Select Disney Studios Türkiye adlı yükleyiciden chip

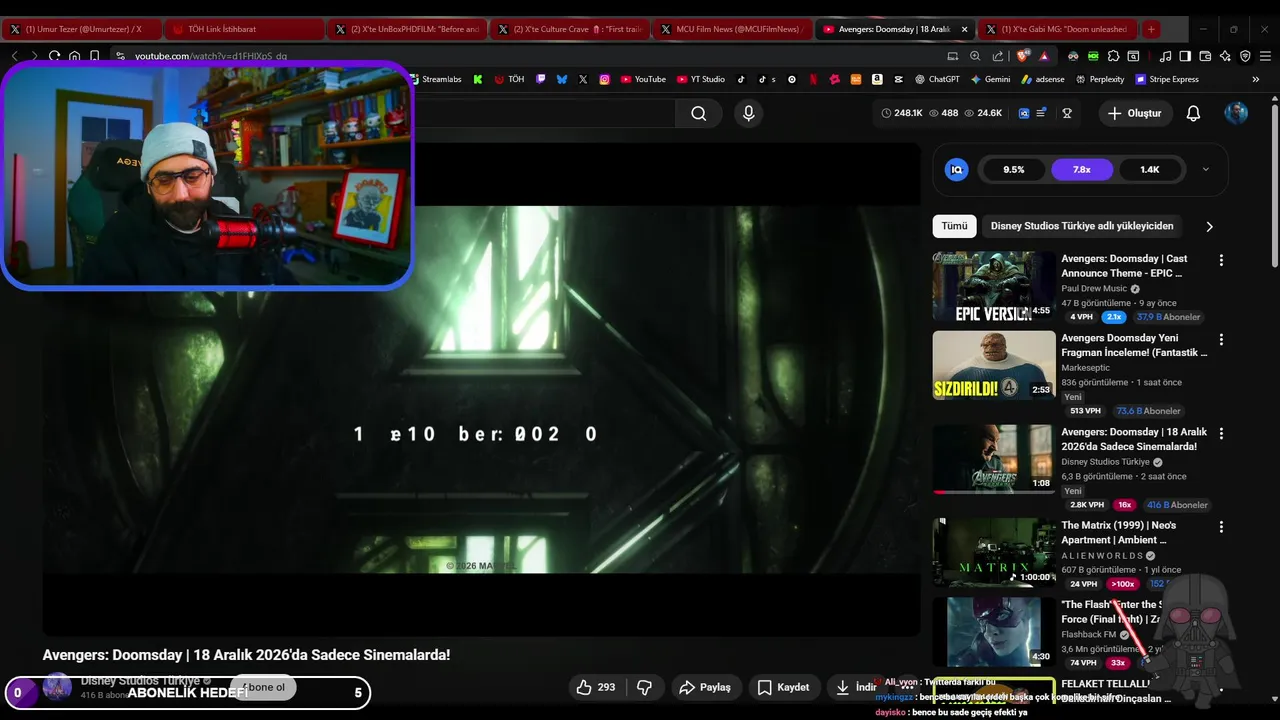pyautogui.click(x=1082, y=226)
